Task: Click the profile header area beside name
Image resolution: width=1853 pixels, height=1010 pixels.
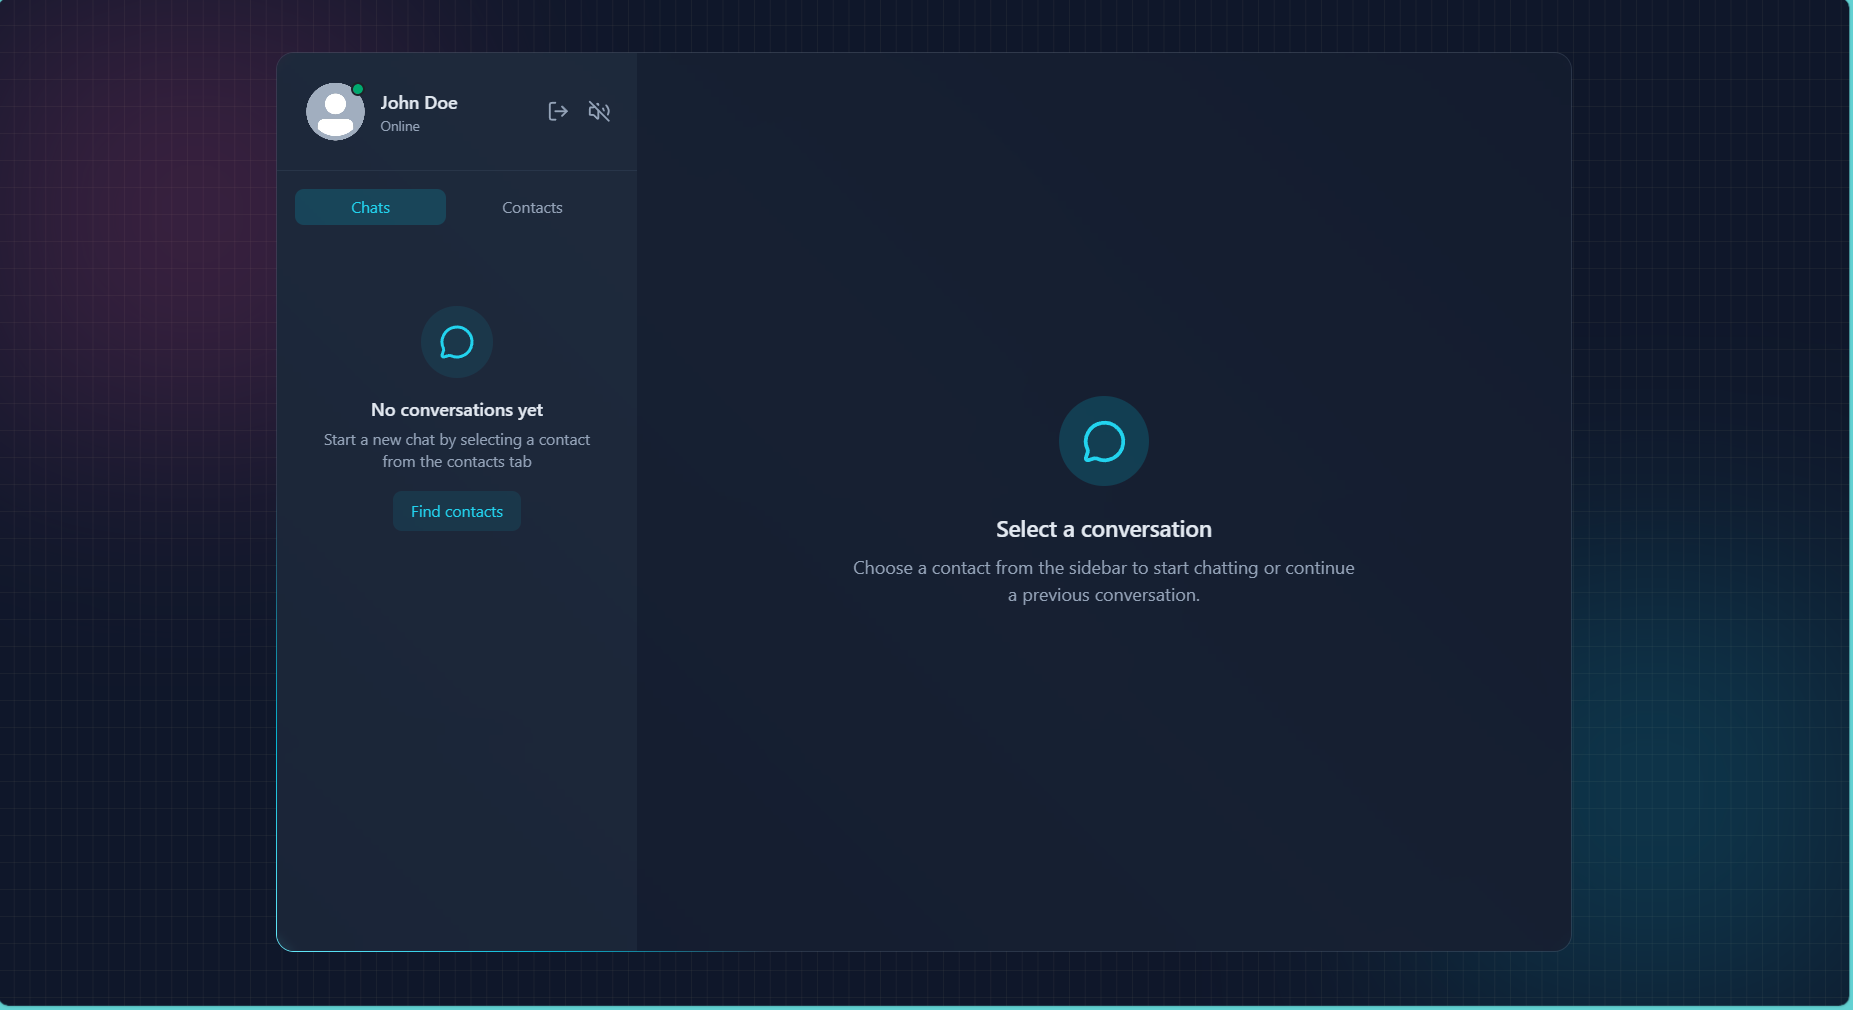Action: (500, 111)
